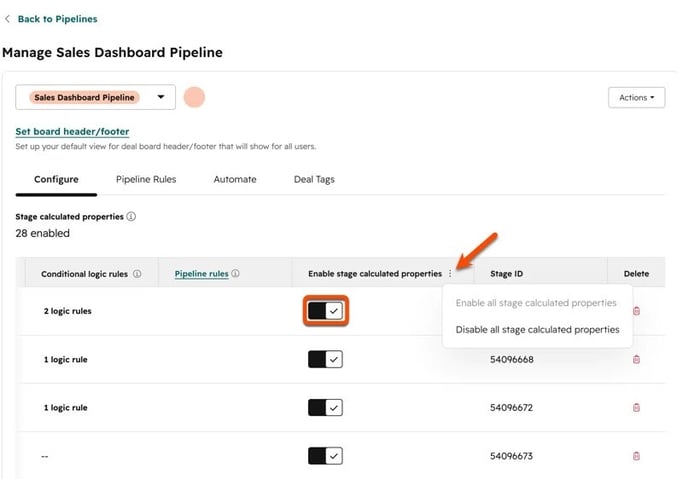Click the back chevron beside Back to Pipelines
Viewport: 677px width, 479px height.
pos(7,19)
